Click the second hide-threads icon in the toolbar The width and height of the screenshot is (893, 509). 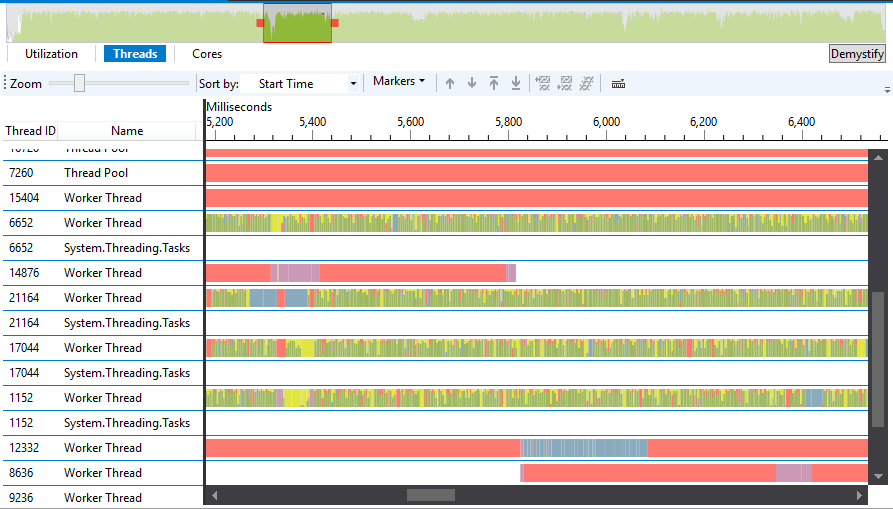coord(564,84)
